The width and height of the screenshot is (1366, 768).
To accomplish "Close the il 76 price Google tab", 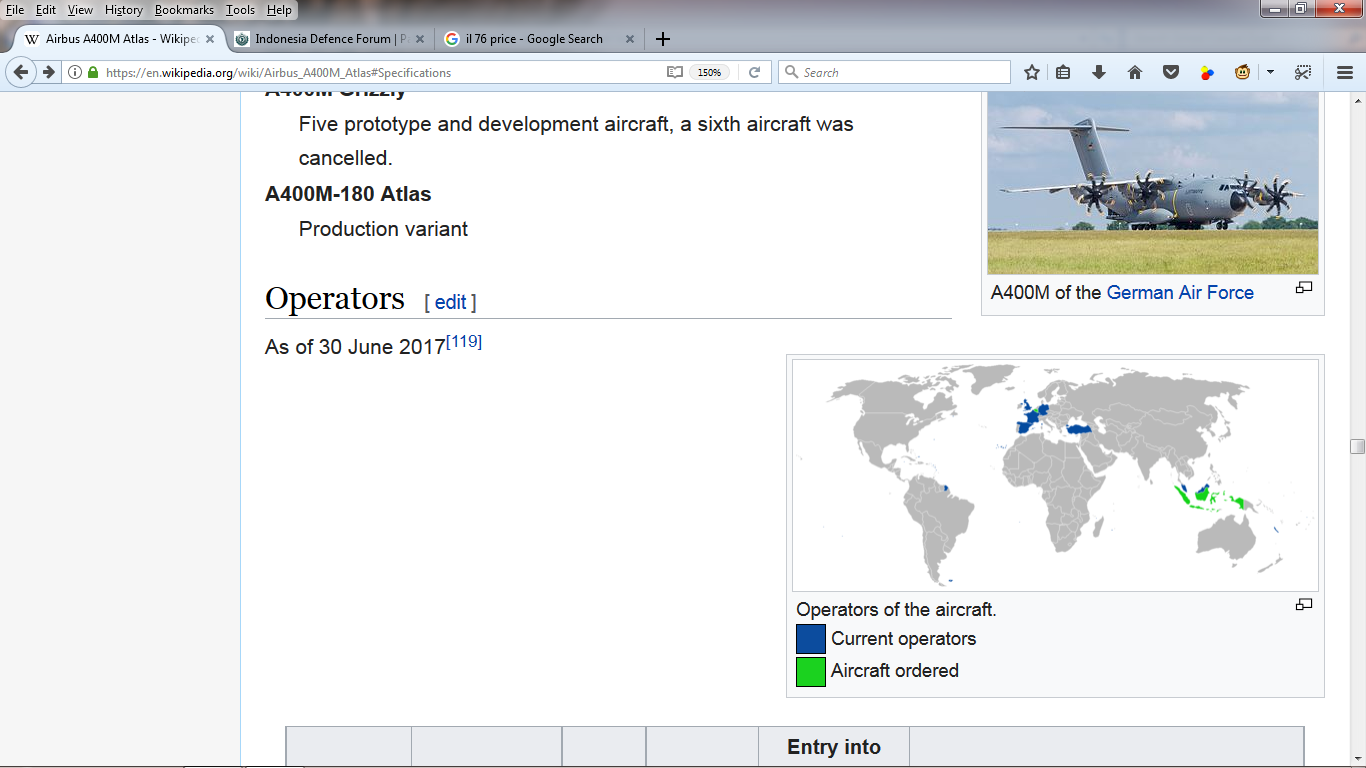I will point(630,39).
